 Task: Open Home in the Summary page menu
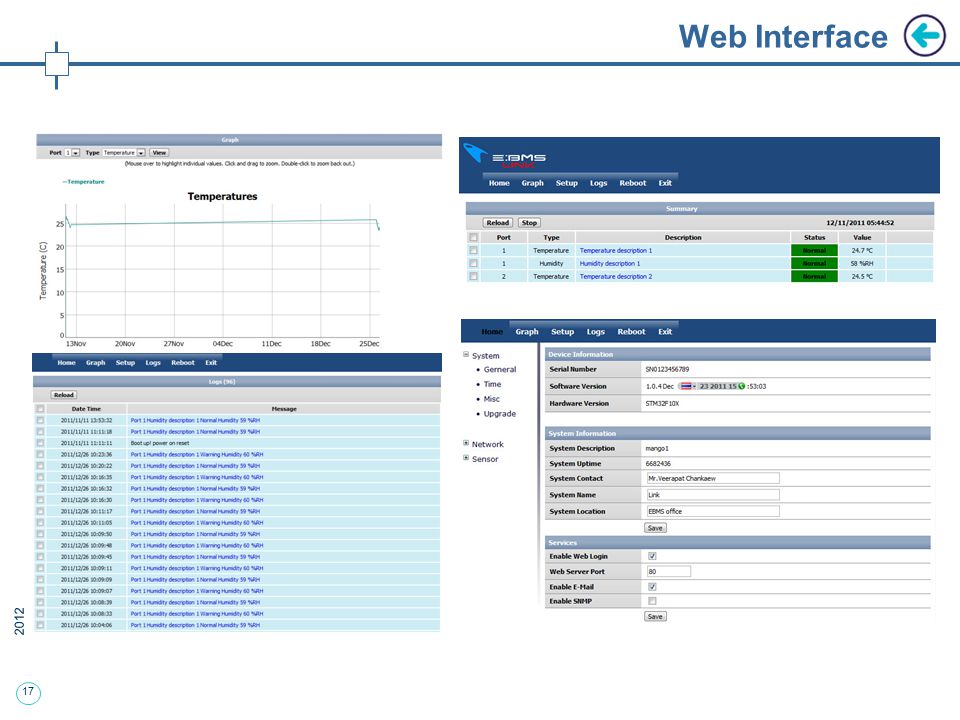point(499,183)
